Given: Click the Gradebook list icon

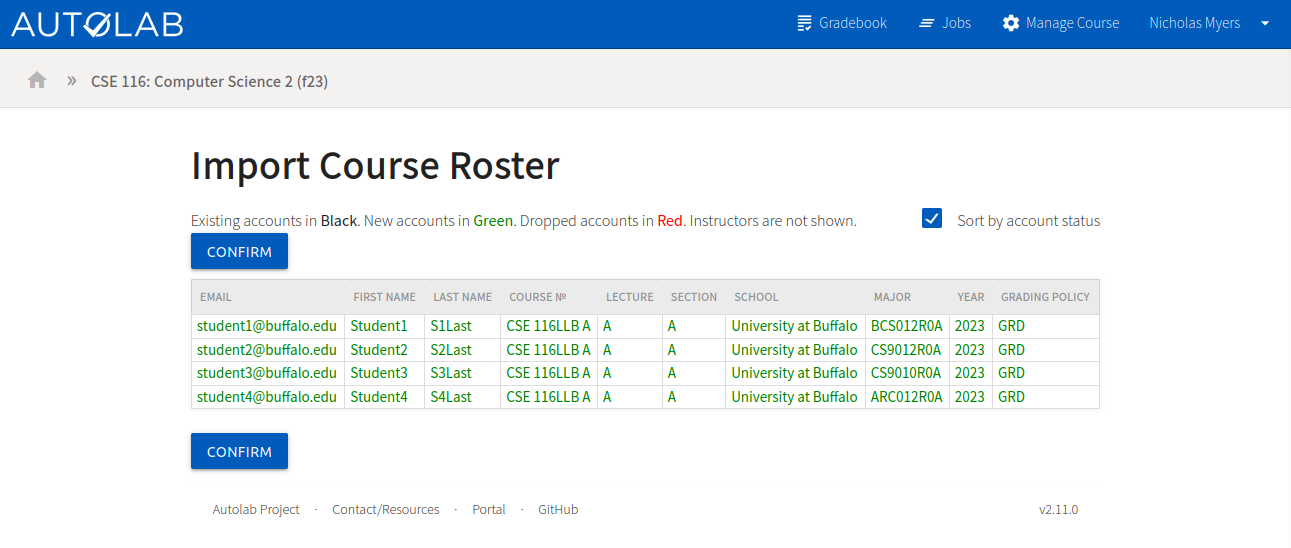Looking at the screenshot, I should pyautogui.click(x=805, y=23).
